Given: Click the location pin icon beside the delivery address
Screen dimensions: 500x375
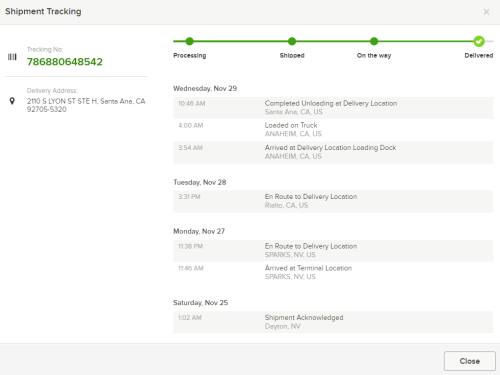Looking at the screenshot, I should coord(12,101).
